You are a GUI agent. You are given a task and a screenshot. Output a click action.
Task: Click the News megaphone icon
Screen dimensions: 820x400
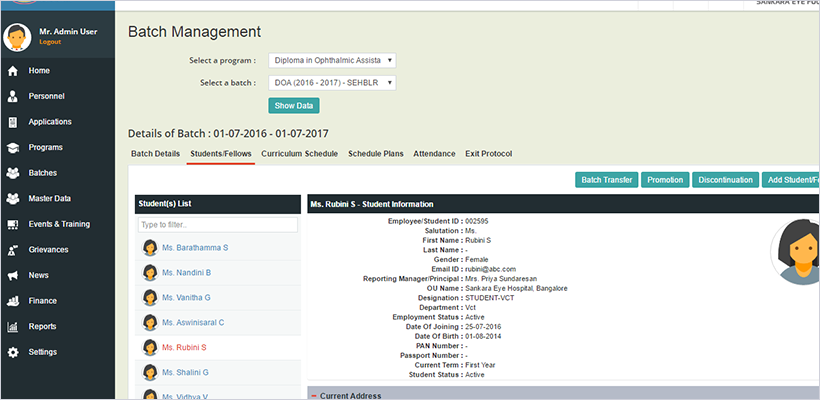[13, 275]
